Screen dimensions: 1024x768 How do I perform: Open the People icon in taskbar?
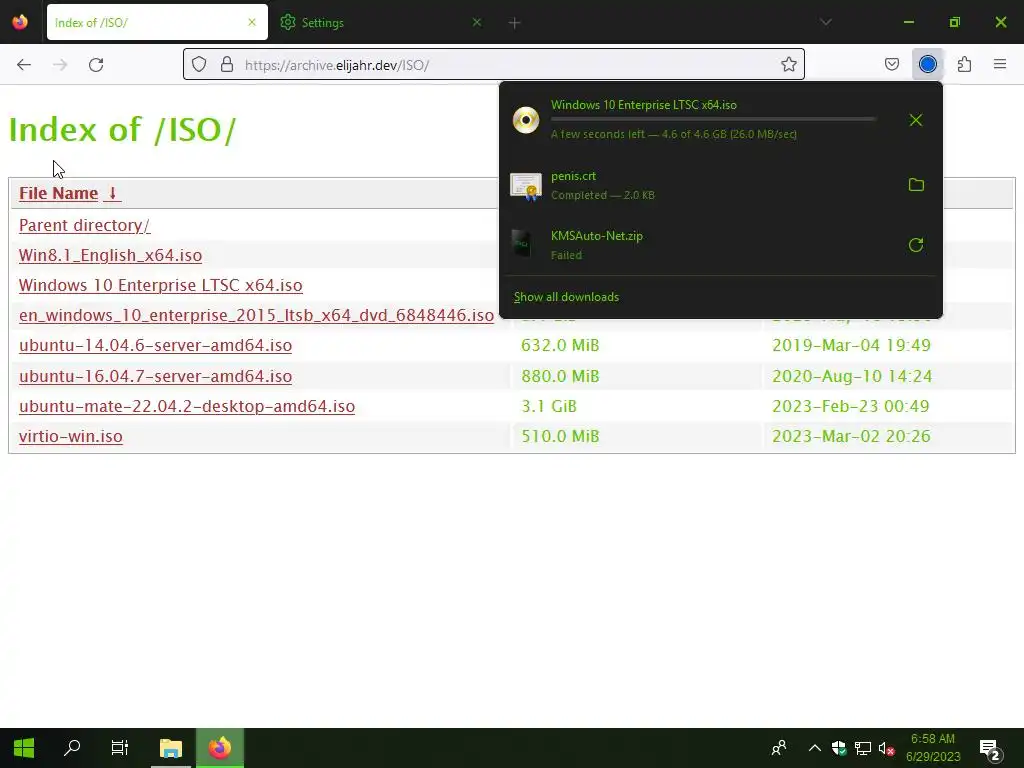(x=778, y=748)
